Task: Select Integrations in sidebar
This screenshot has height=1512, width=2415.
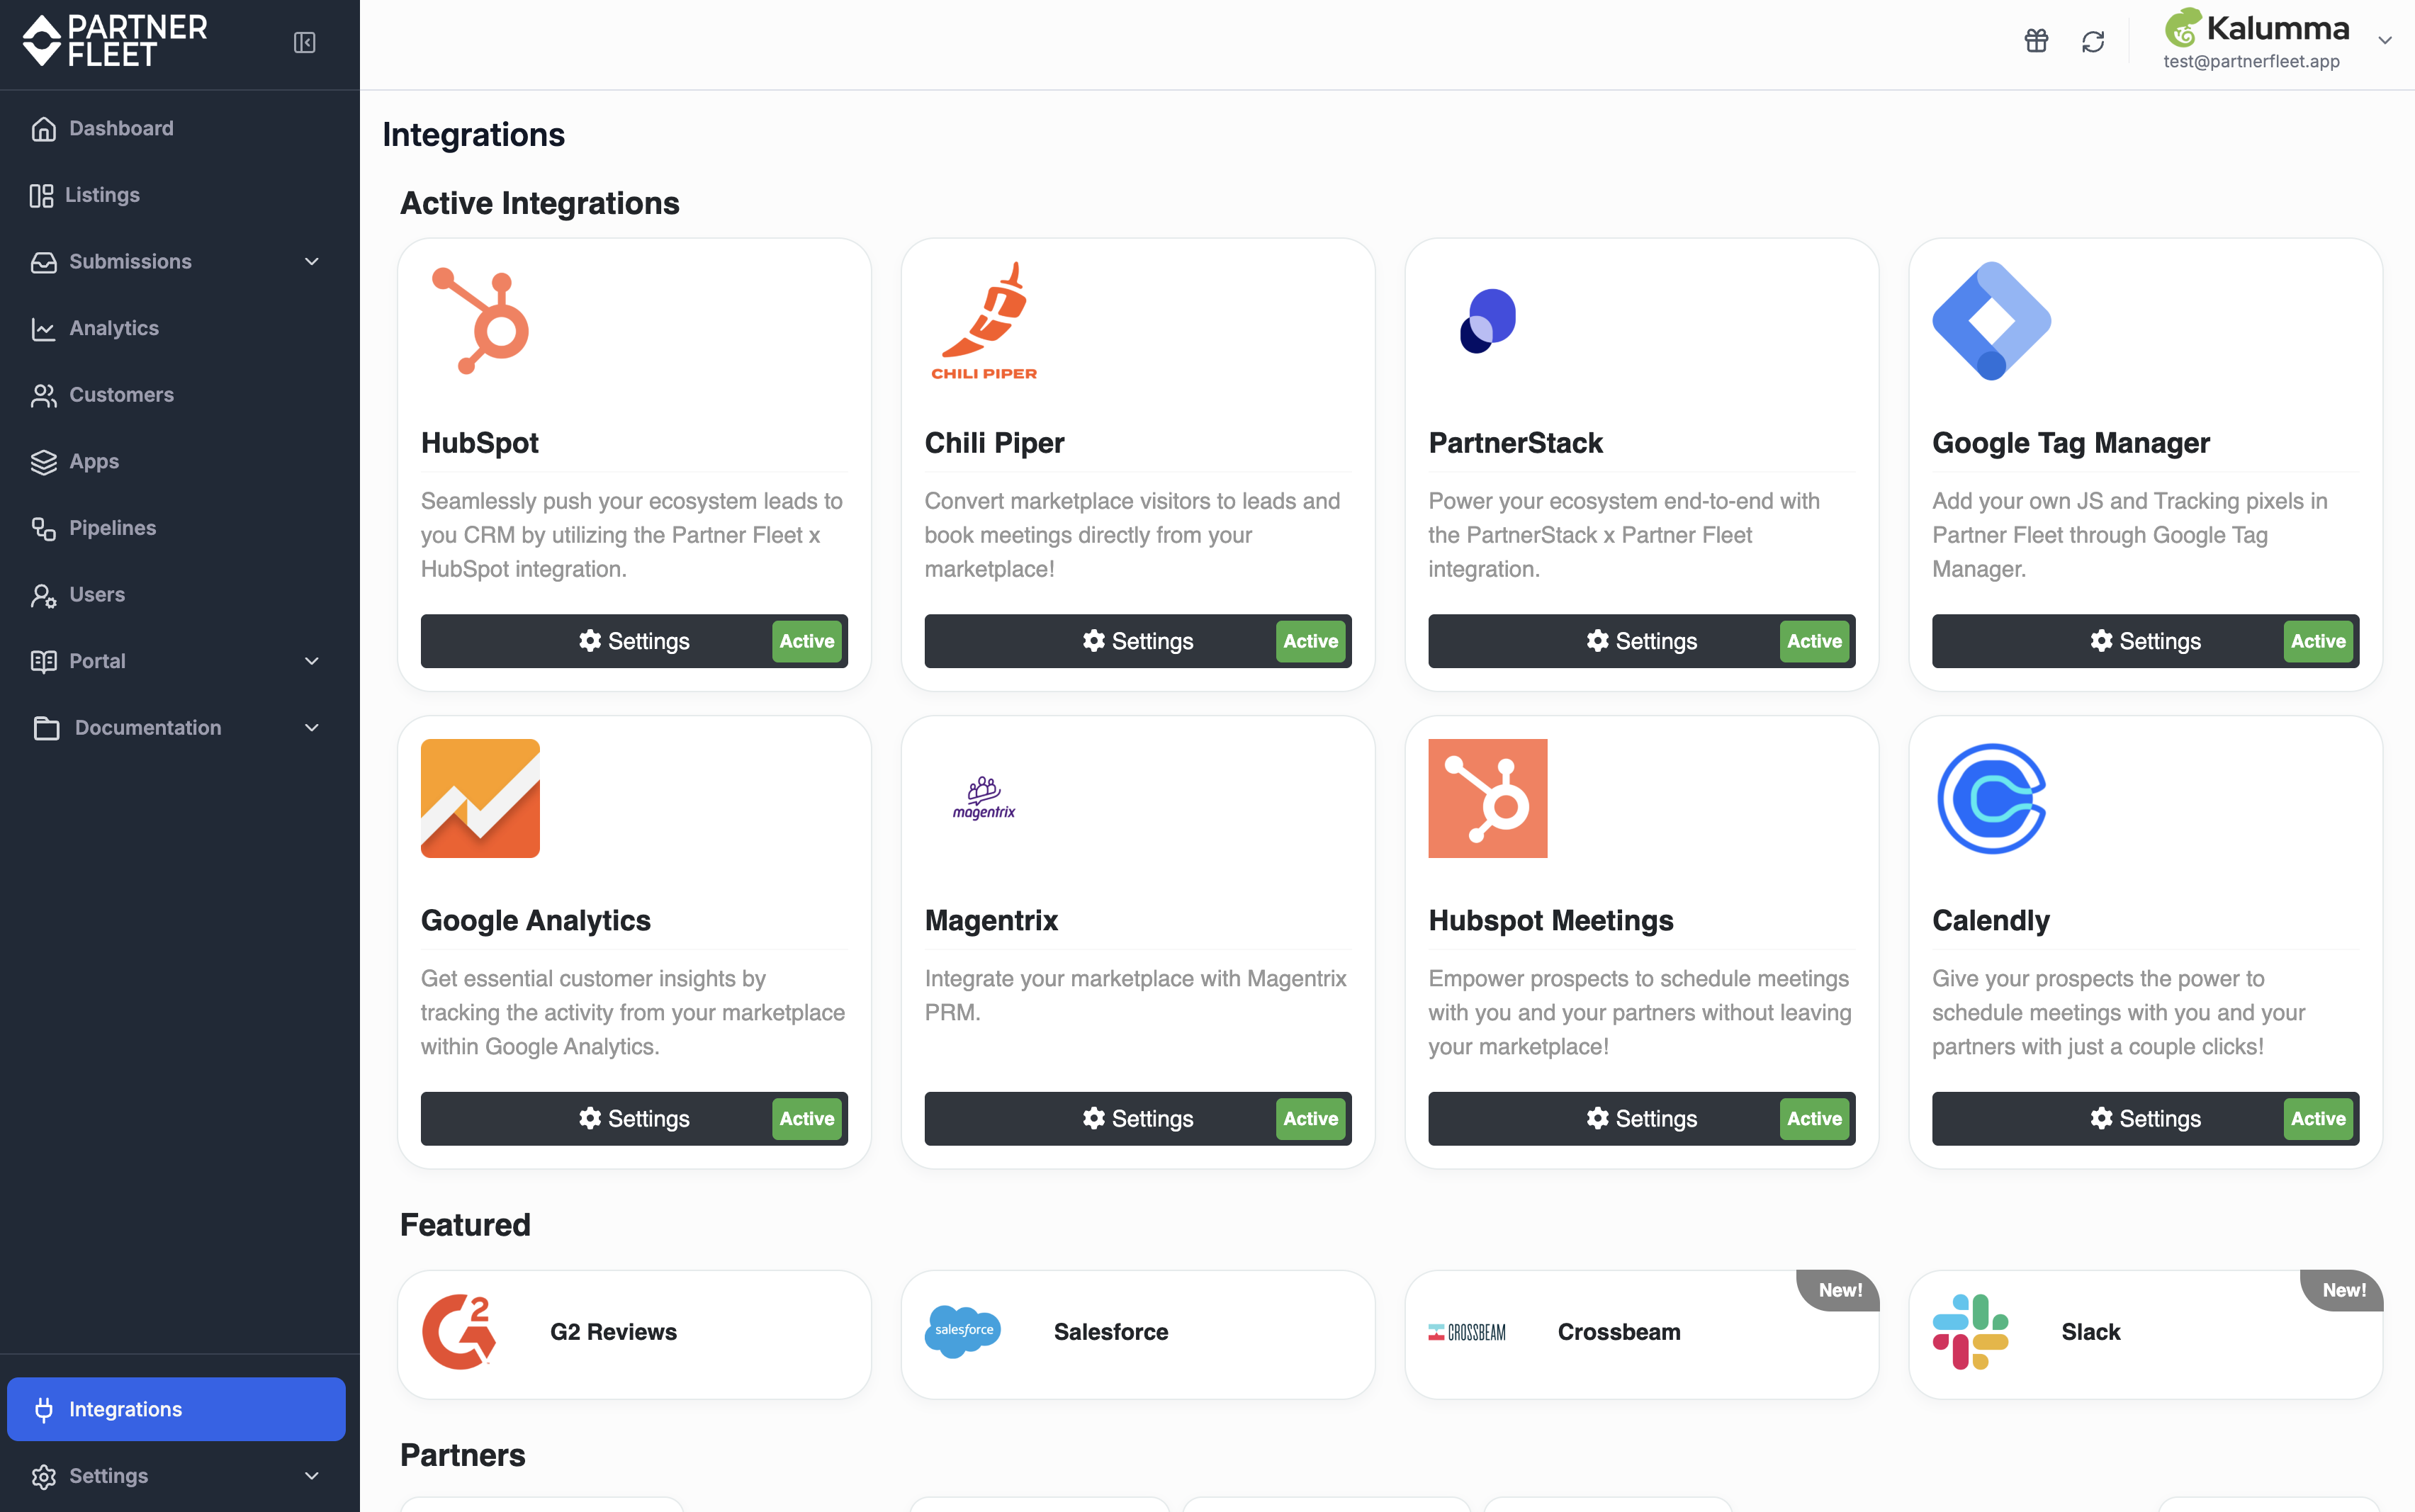Action: [176, 1409]
